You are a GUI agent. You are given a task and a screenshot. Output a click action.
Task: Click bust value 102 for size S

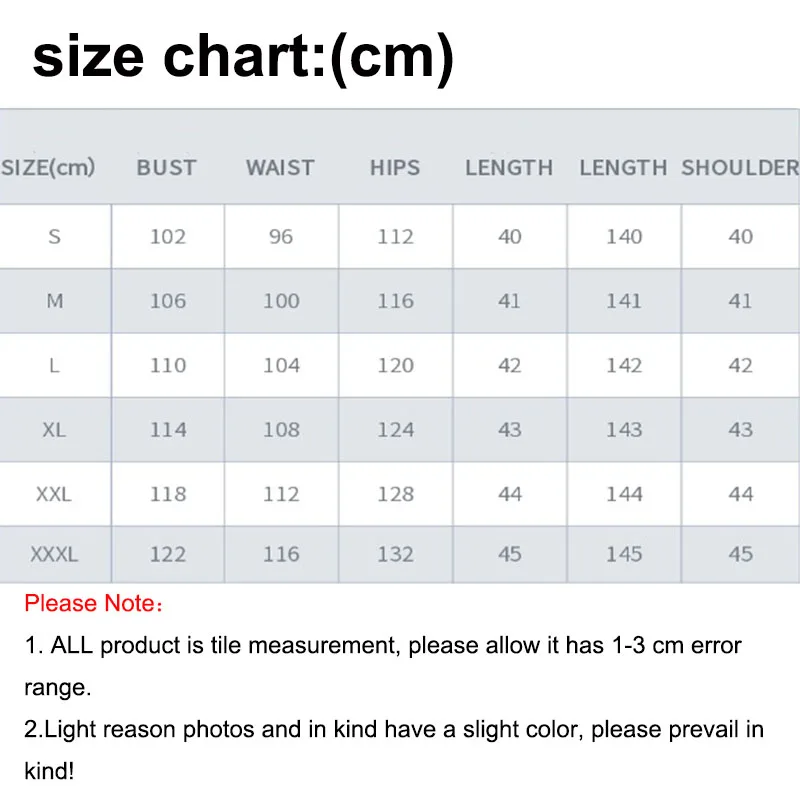pos(167,237)
